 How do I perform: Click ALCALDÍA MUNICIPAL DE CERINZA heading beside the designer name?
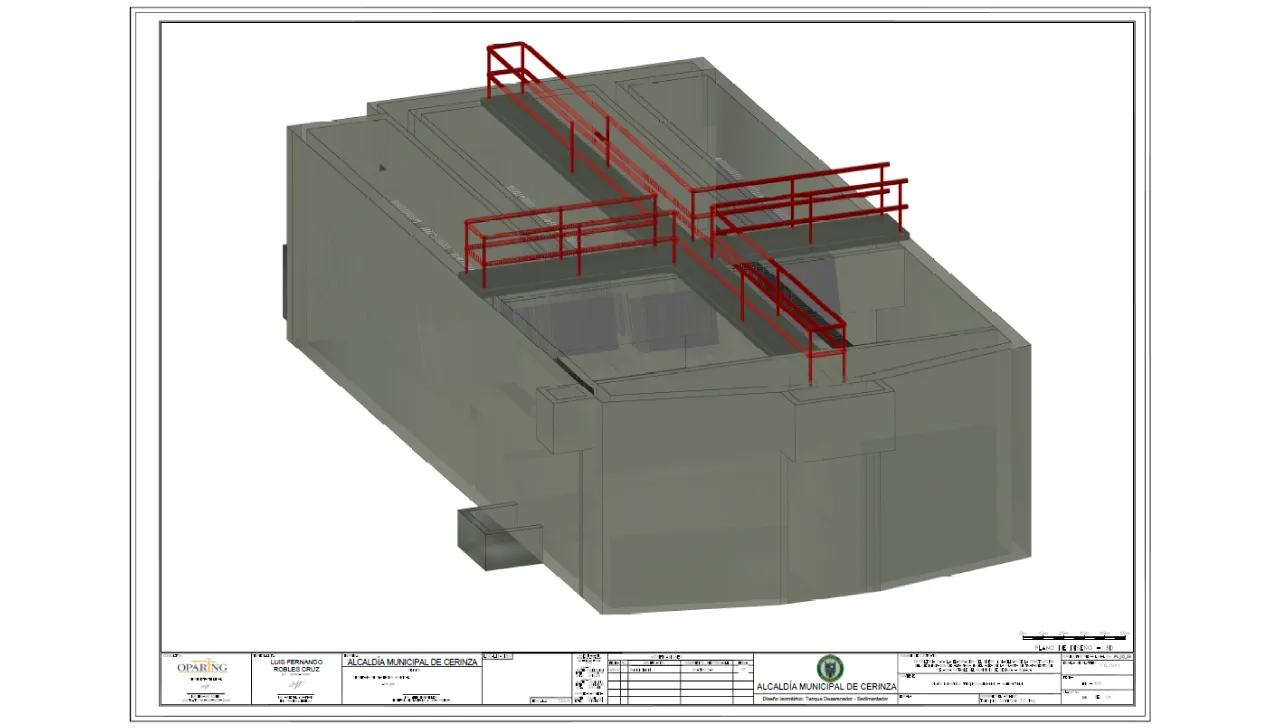pyautogui.click(x=412, y=662)
